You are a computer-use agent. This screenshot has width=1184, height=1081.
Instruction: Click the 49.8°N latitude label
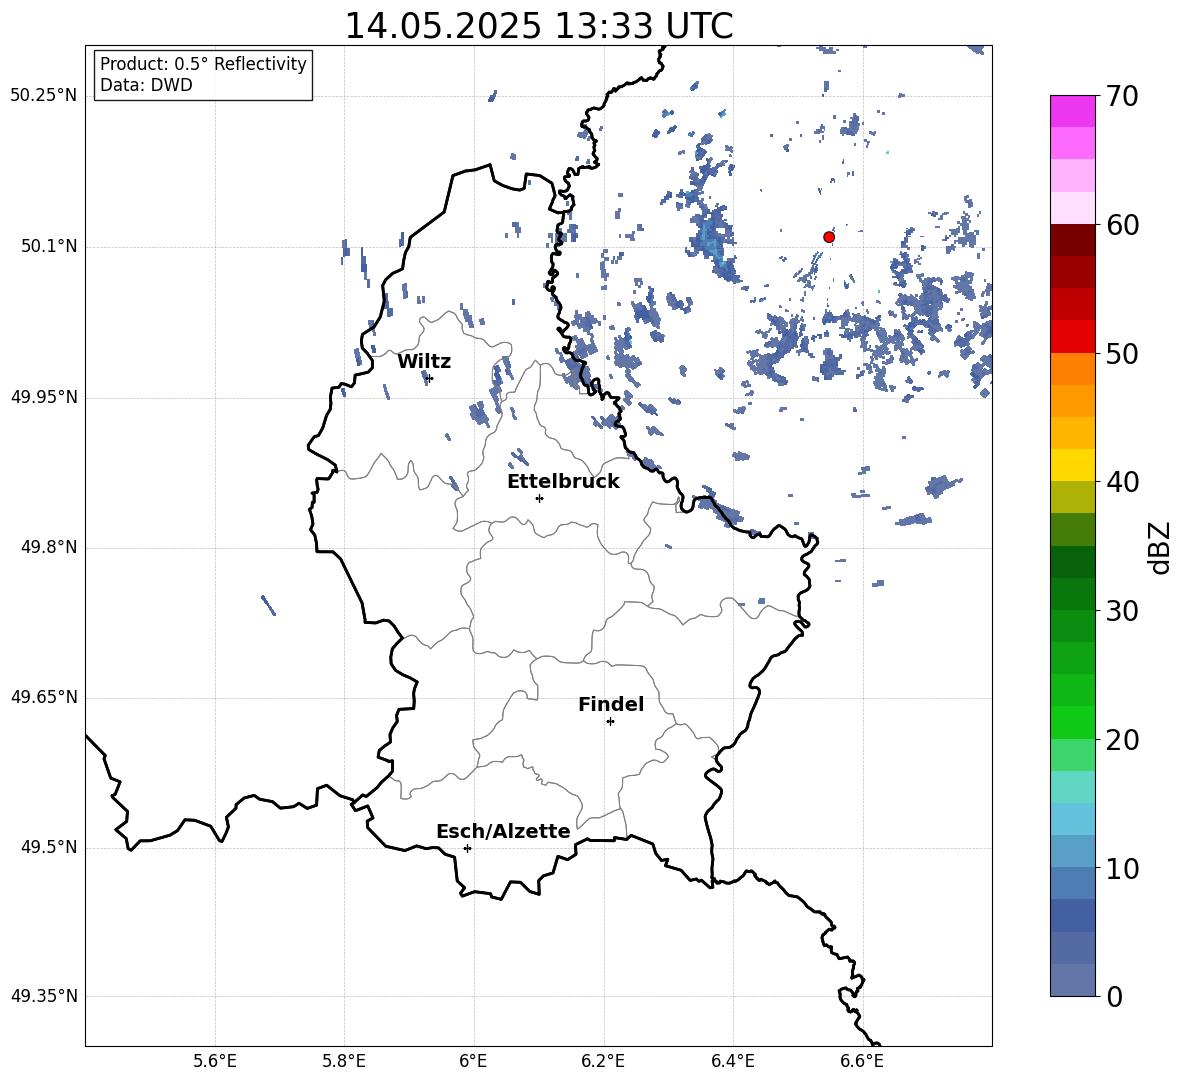[x=49, y=547]
